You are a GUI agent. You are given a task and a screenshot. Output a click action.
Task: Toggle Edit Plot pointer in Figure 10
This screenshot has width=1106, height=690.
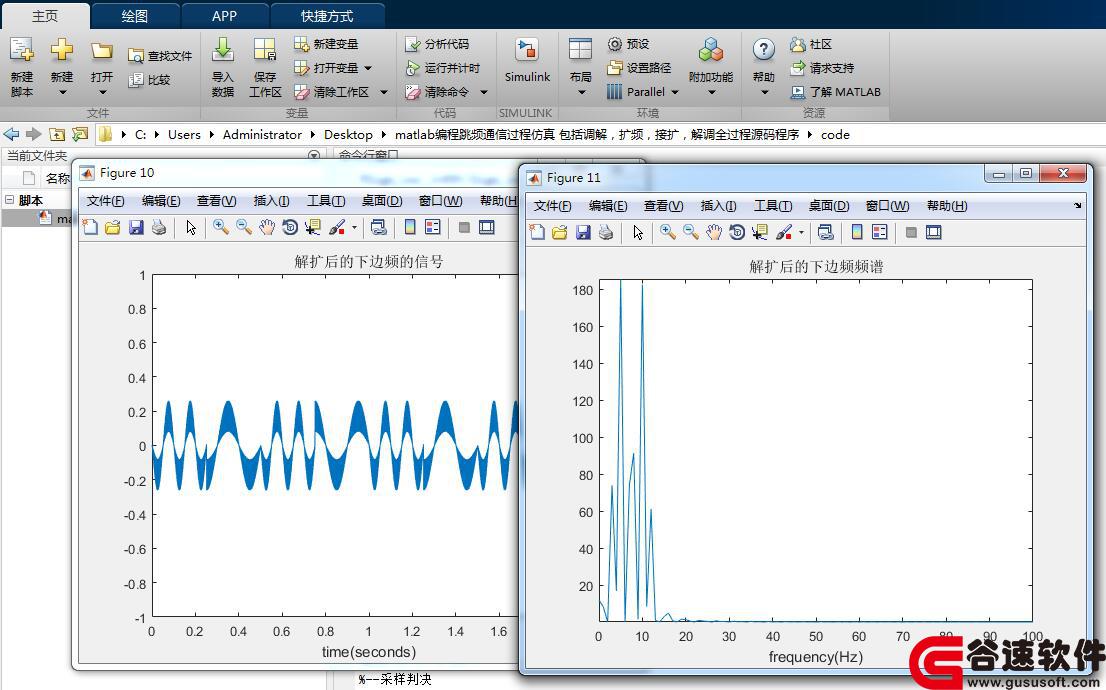[x=191, y=227]
